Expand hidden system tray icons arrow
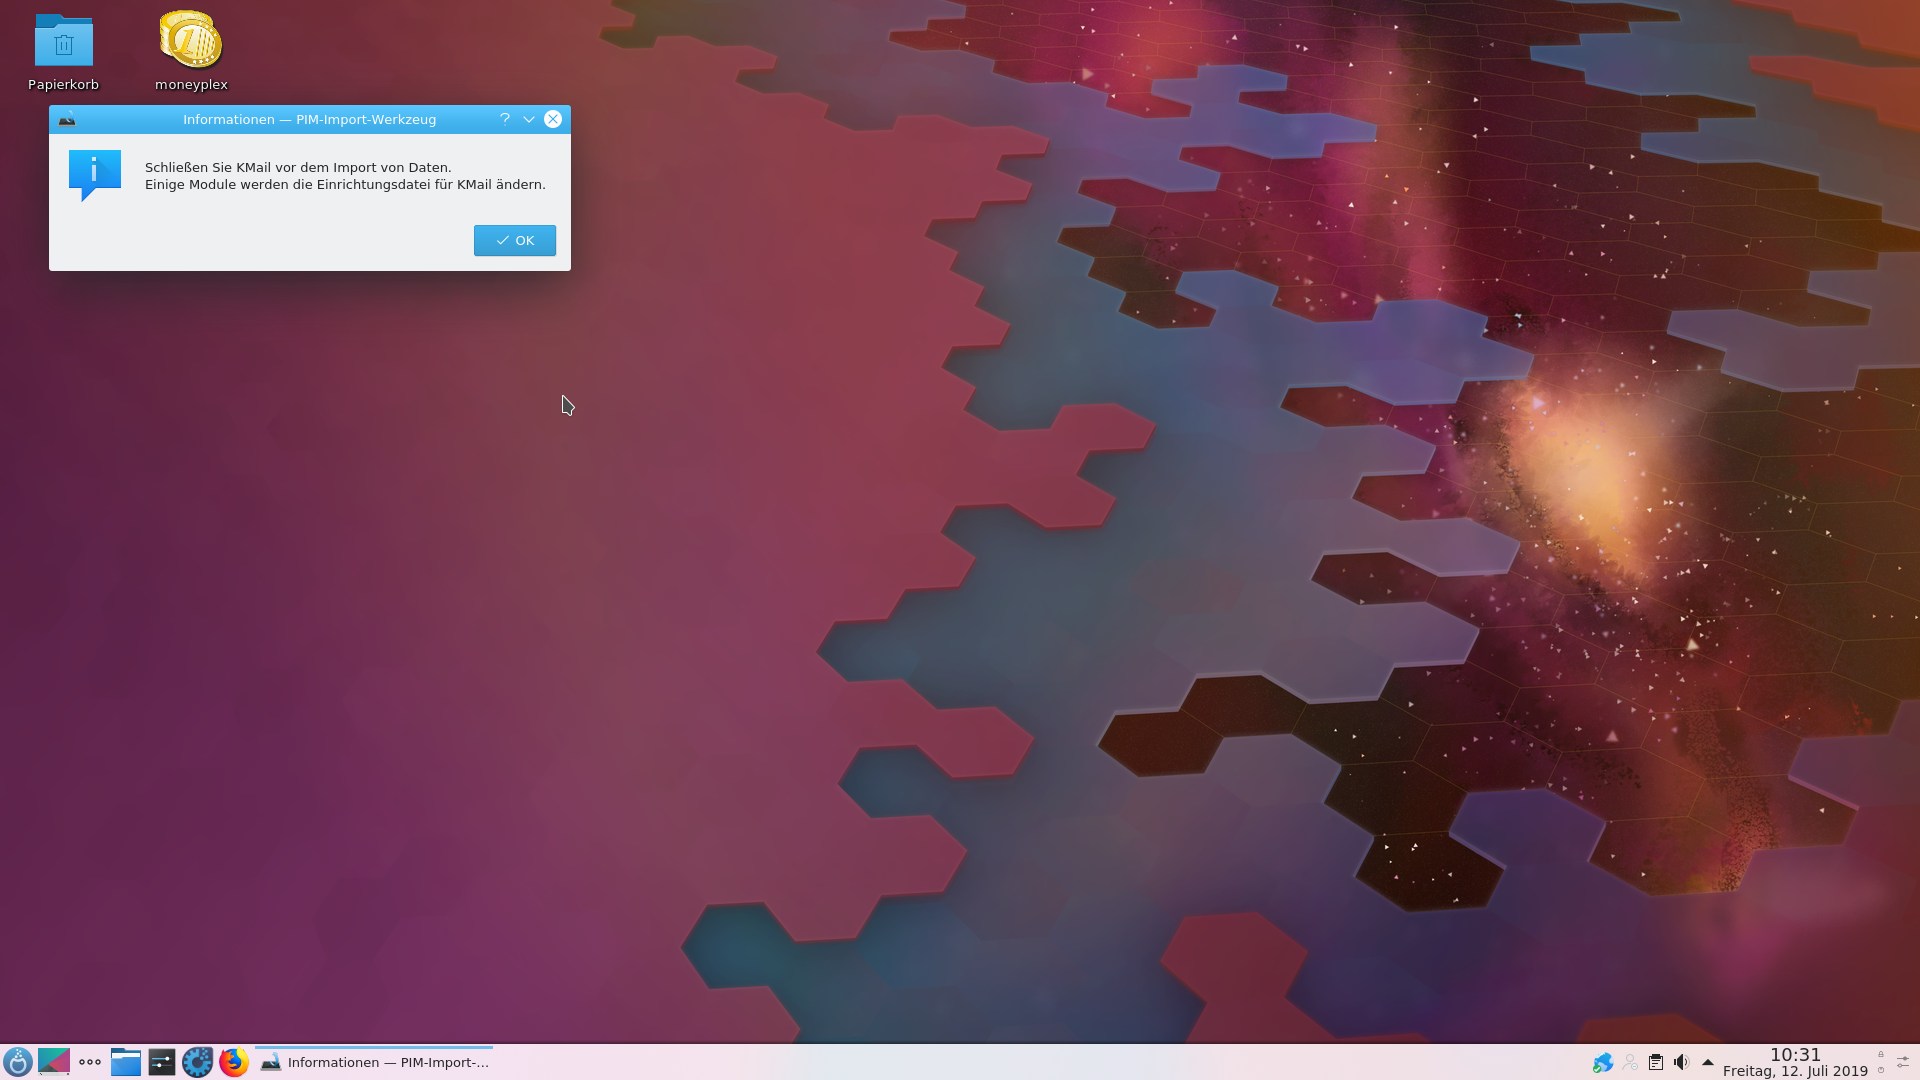 pos(1708,1063)
